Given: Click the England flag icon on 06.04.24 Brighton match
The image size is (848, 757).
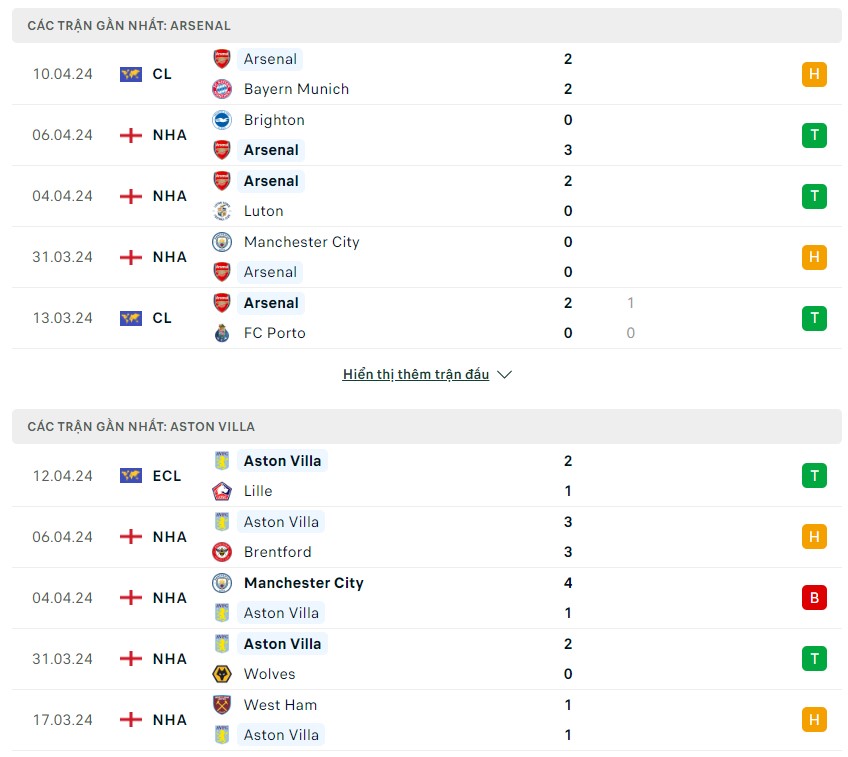Looking at the screenshot, I should click(131, 135).
